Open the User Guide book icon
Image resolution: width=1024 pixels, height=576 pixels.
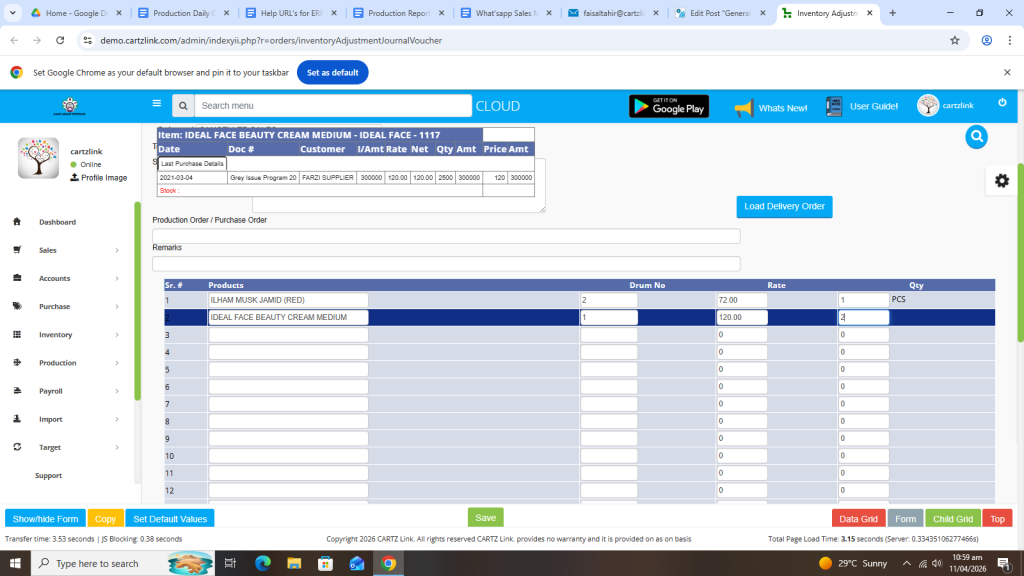coord(862,107)
